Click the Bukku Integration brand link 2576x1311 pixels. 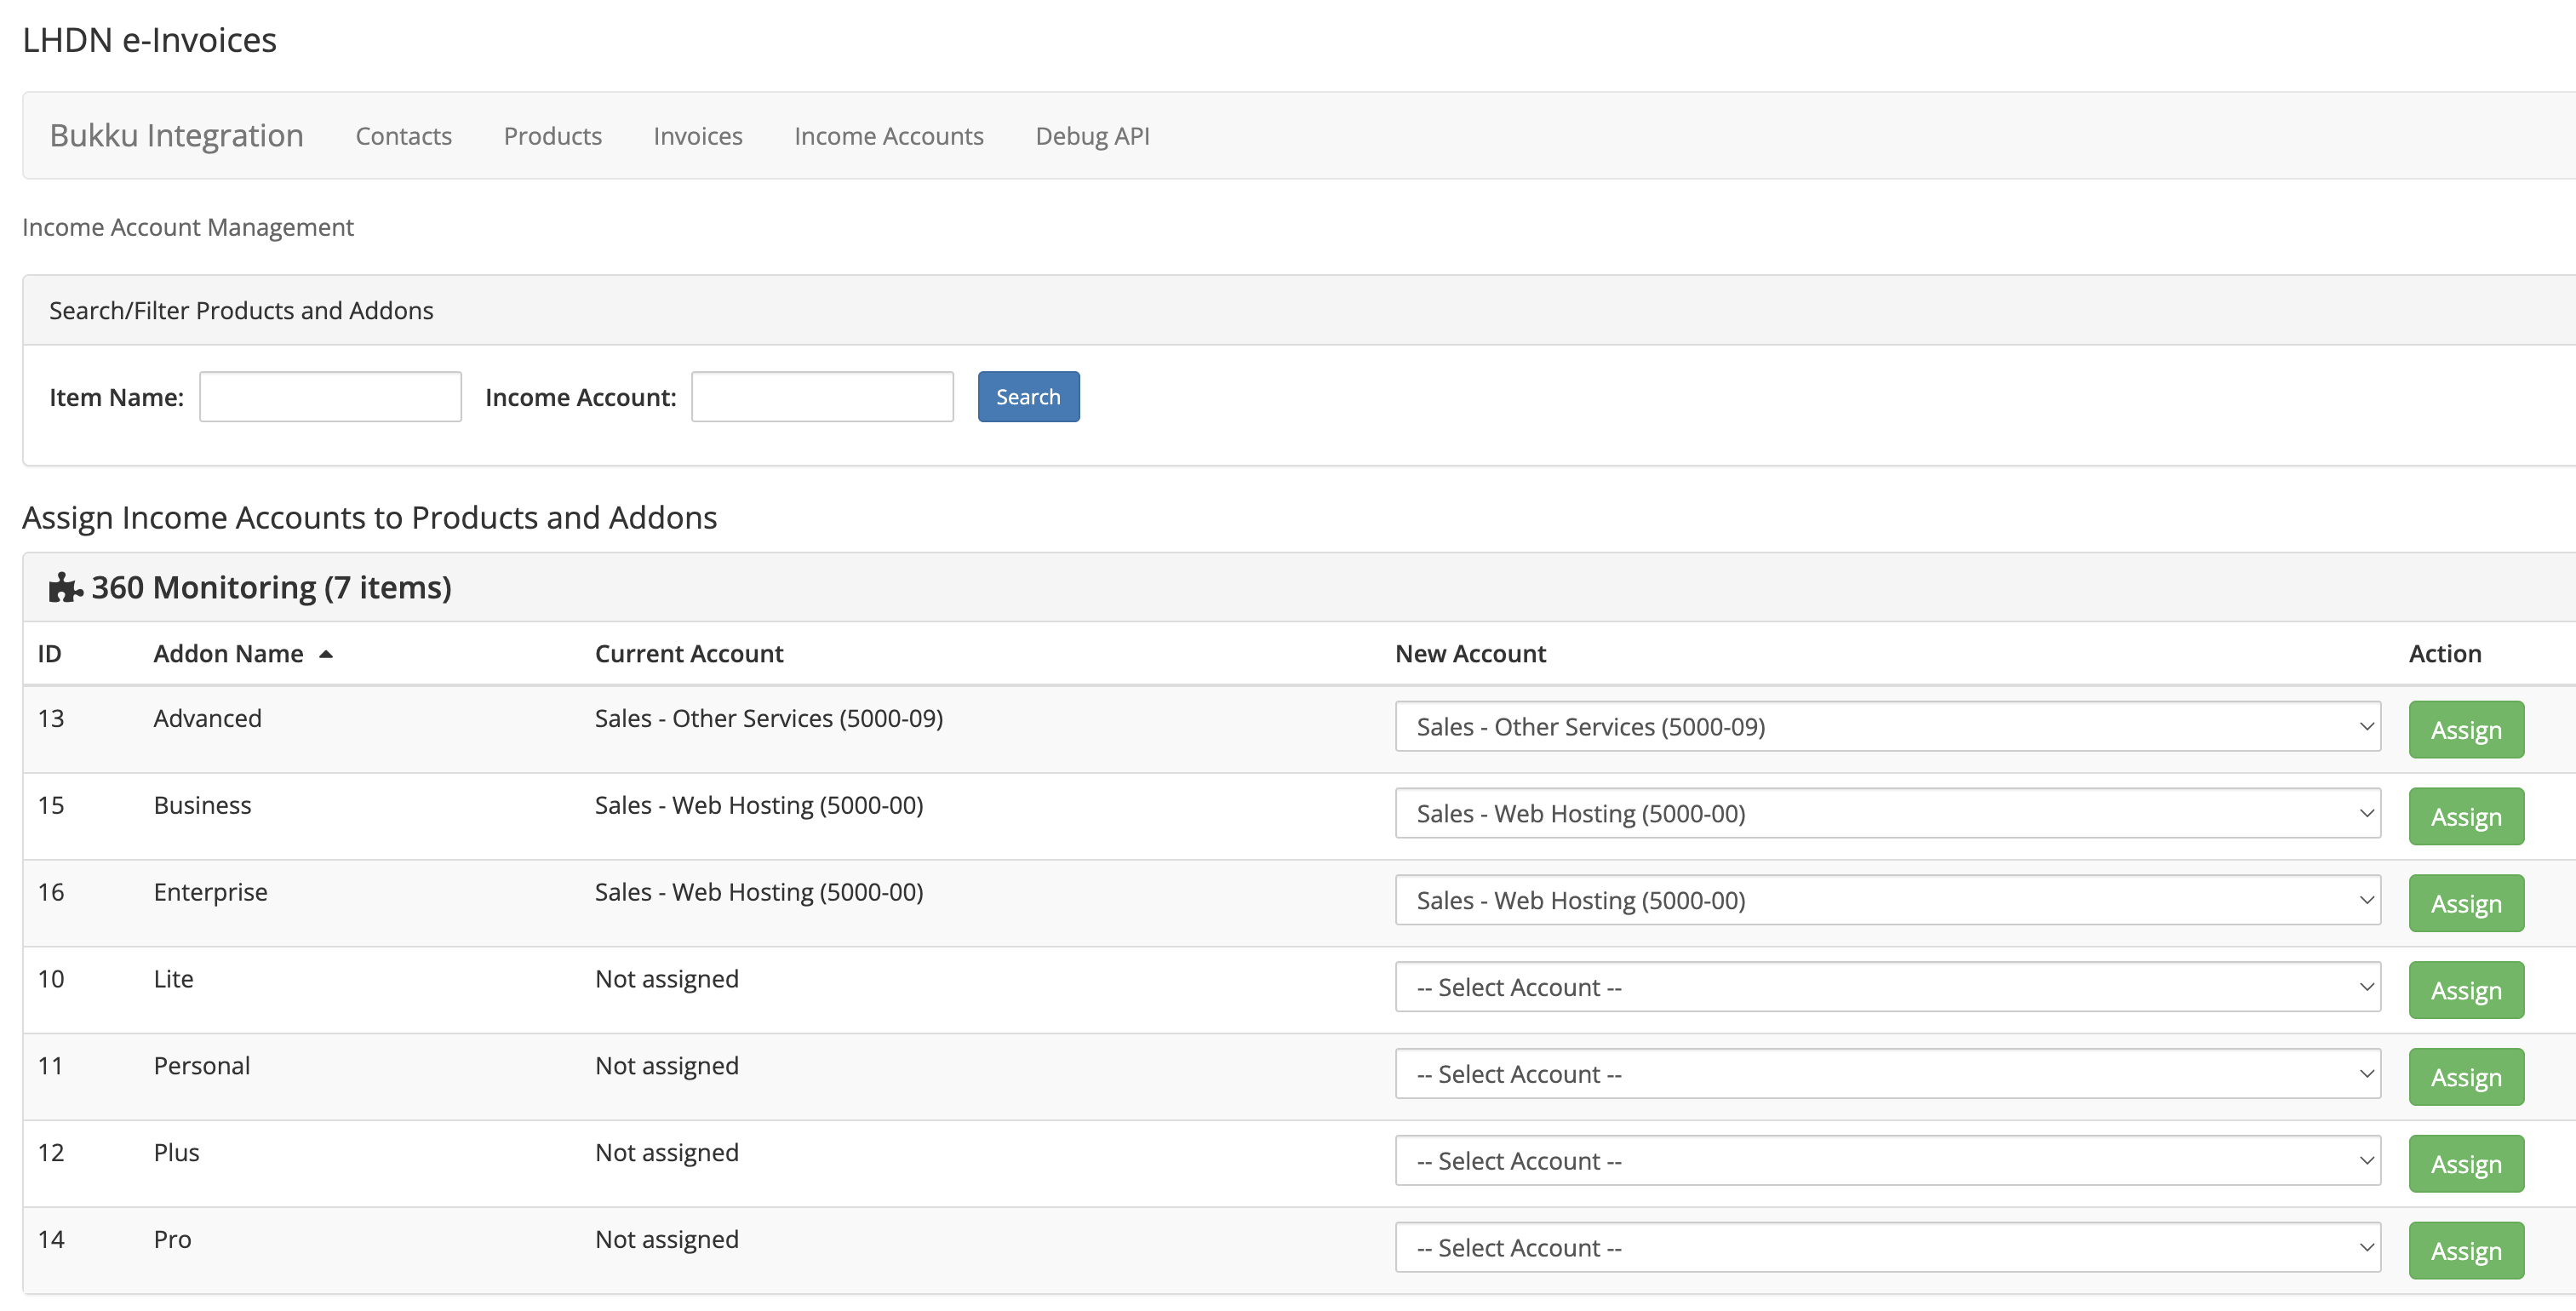pyautogui.click(x=176, y=135)
